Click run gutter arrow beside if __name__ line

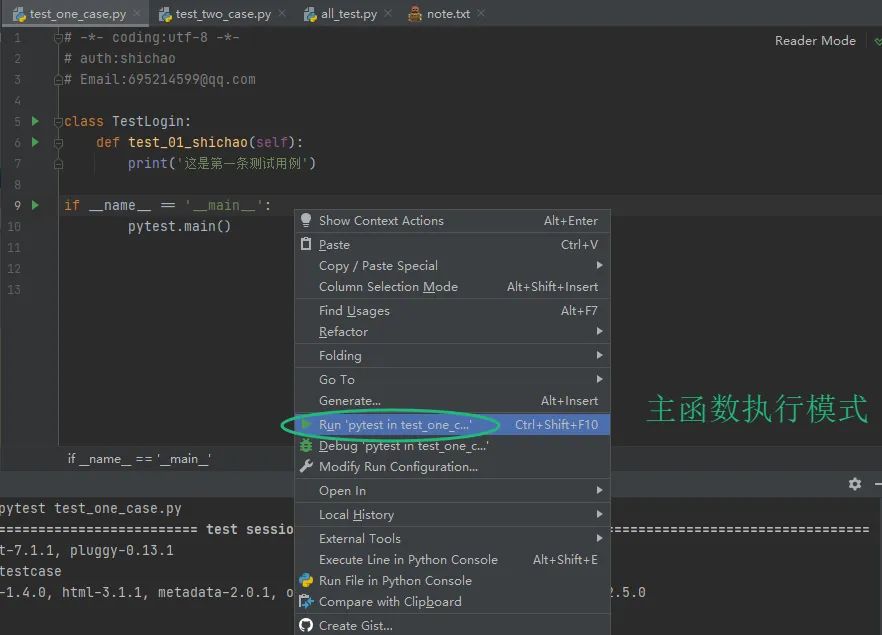[x=35, y=205]
